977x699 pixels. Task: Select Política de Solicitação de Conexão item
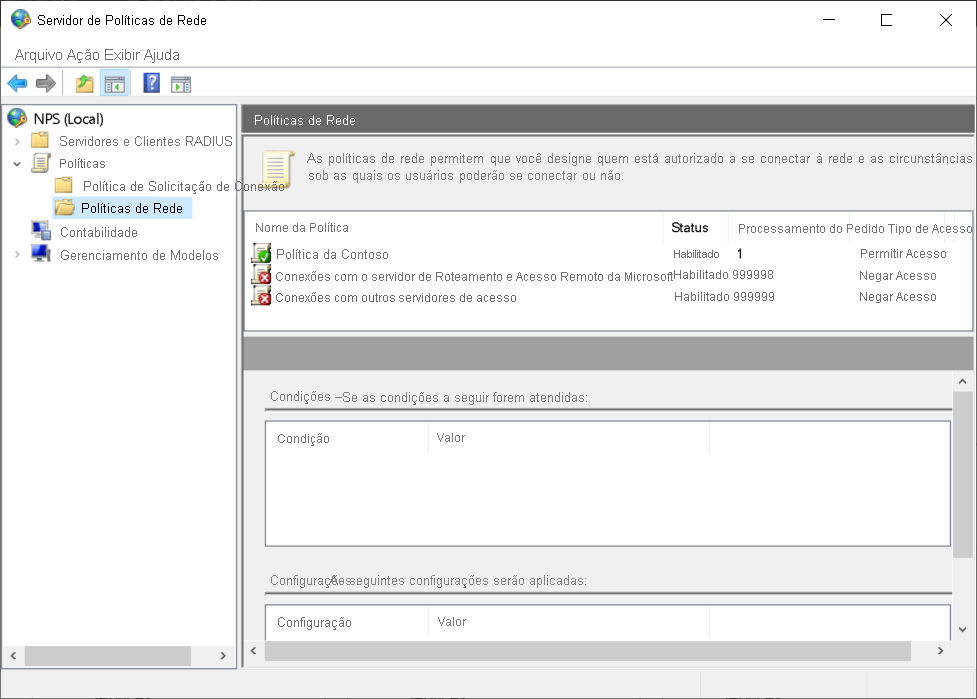click(x=183, y=186)
